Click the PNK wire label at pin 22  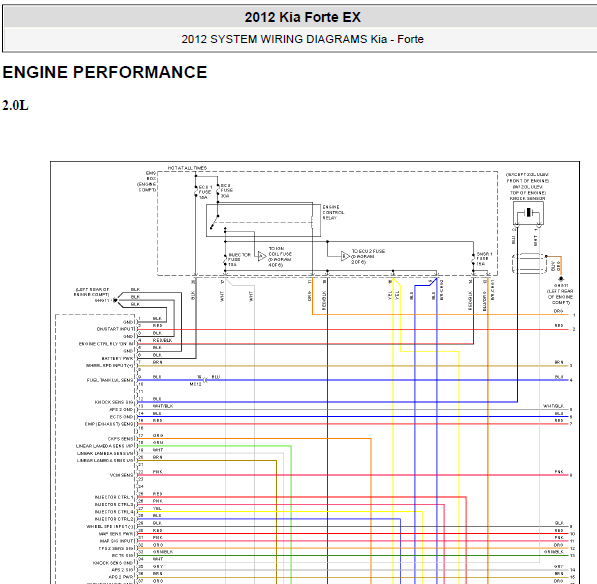(158, 472)
